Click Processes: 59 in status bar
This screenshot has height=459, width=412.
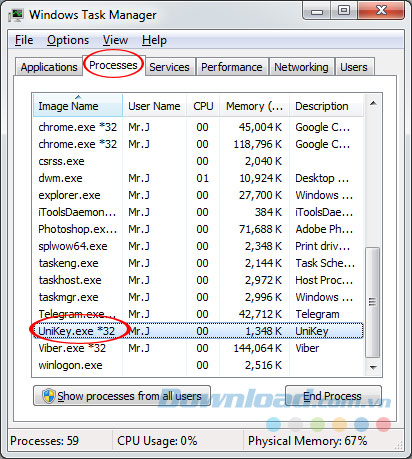pyautogui.click(x=44, y=441)
